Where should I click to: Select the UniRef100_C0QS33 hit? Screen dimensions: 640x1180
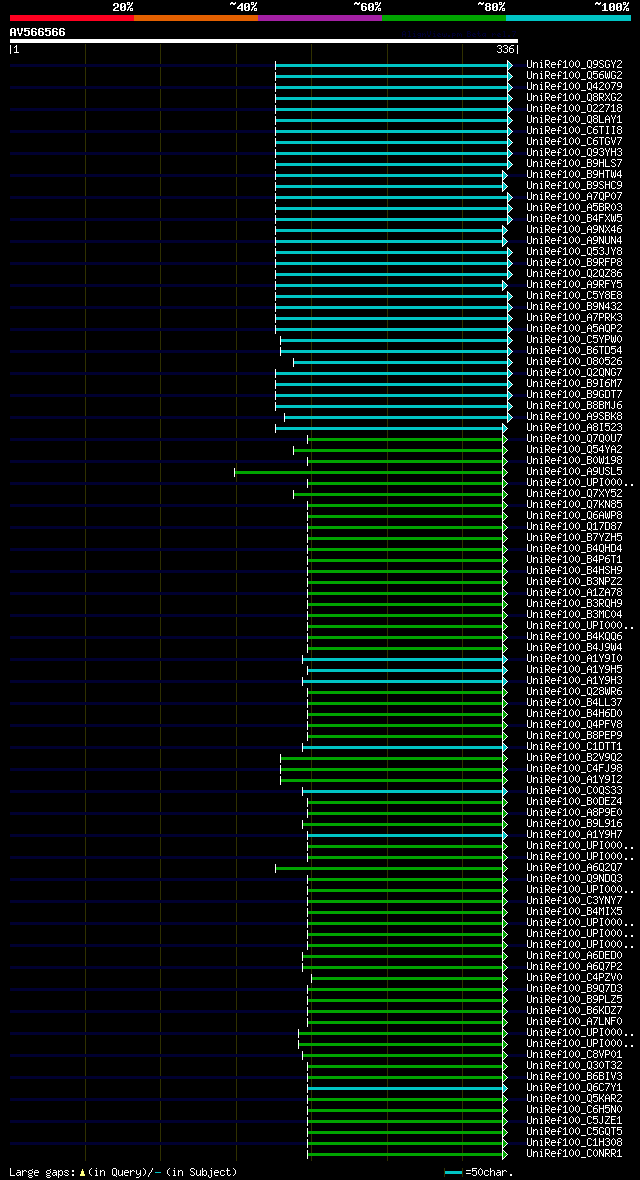574,790
